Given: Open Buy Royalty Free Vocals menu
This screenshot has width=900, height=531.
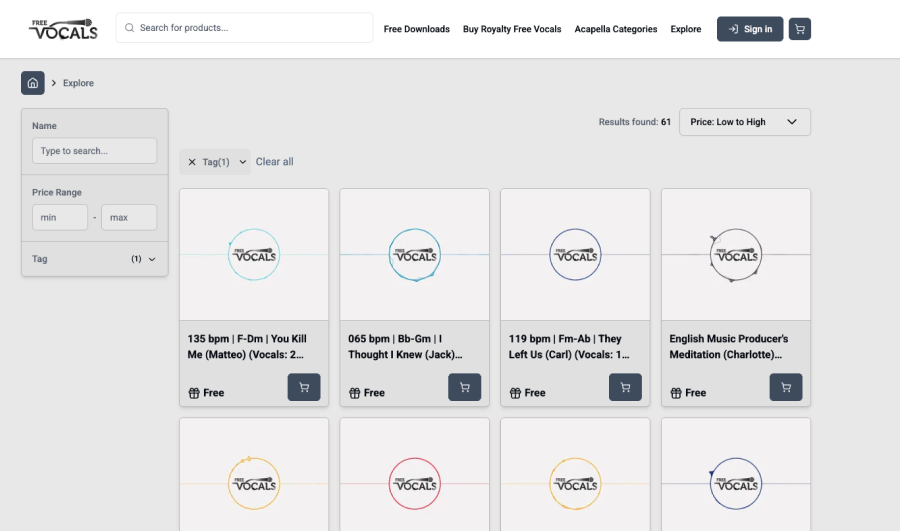Looking at the screenshot, I should point(512,29).
